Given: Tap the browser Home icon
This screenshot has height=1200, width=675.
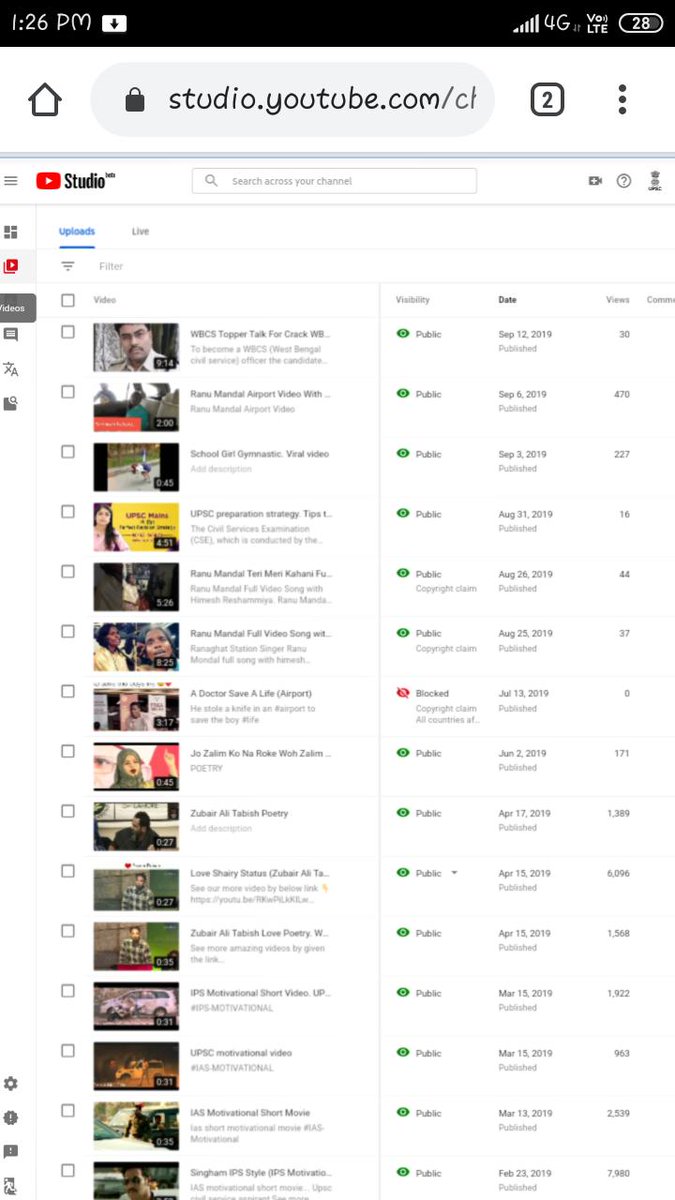Looking at the screenshot, I should (x=45, y=99).
